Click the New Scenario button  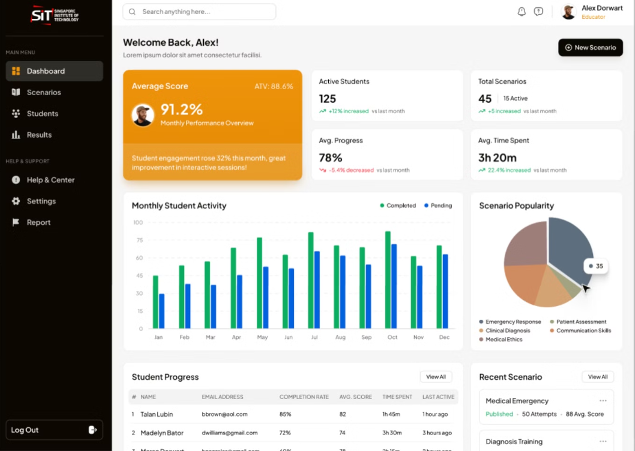[590, 47]
